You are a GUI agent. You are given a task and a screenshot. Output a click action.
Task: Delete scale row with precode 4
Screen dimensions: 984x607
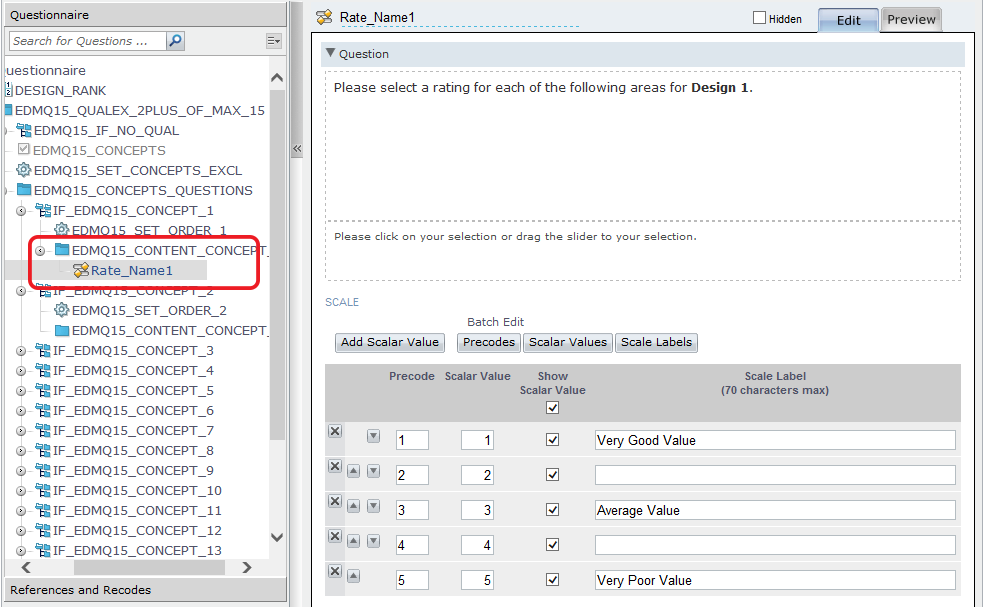[x=335, y=537]
